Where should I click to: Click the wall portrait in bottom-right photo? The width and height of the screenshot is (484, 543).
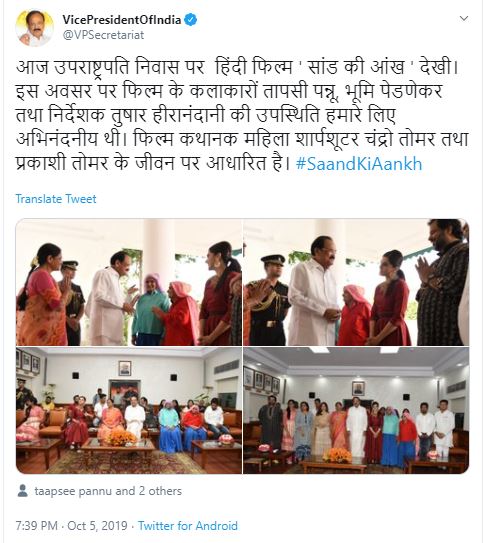[x=358, y=389]
